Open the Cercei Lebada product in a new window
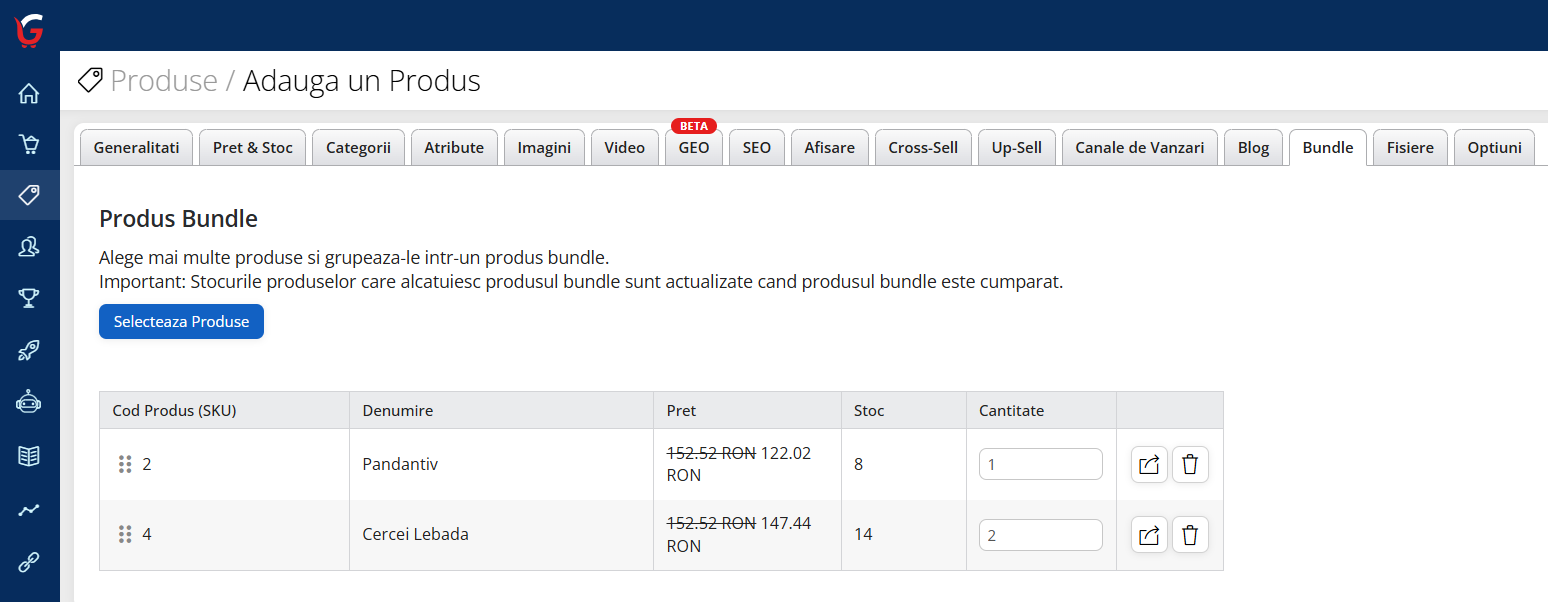1548x602 pixels. [x=1149, y=535]
